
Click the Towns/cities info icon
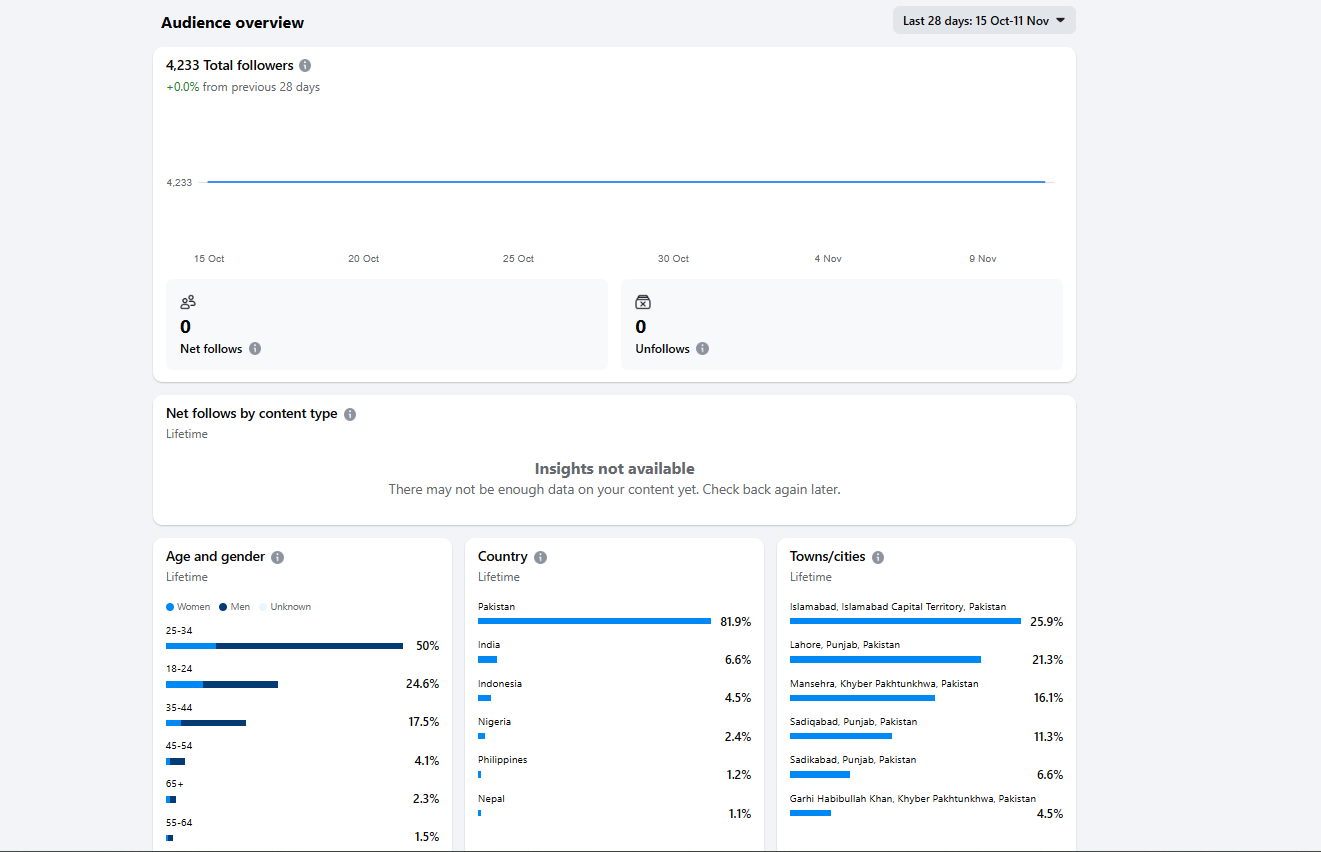coord(877,557)
